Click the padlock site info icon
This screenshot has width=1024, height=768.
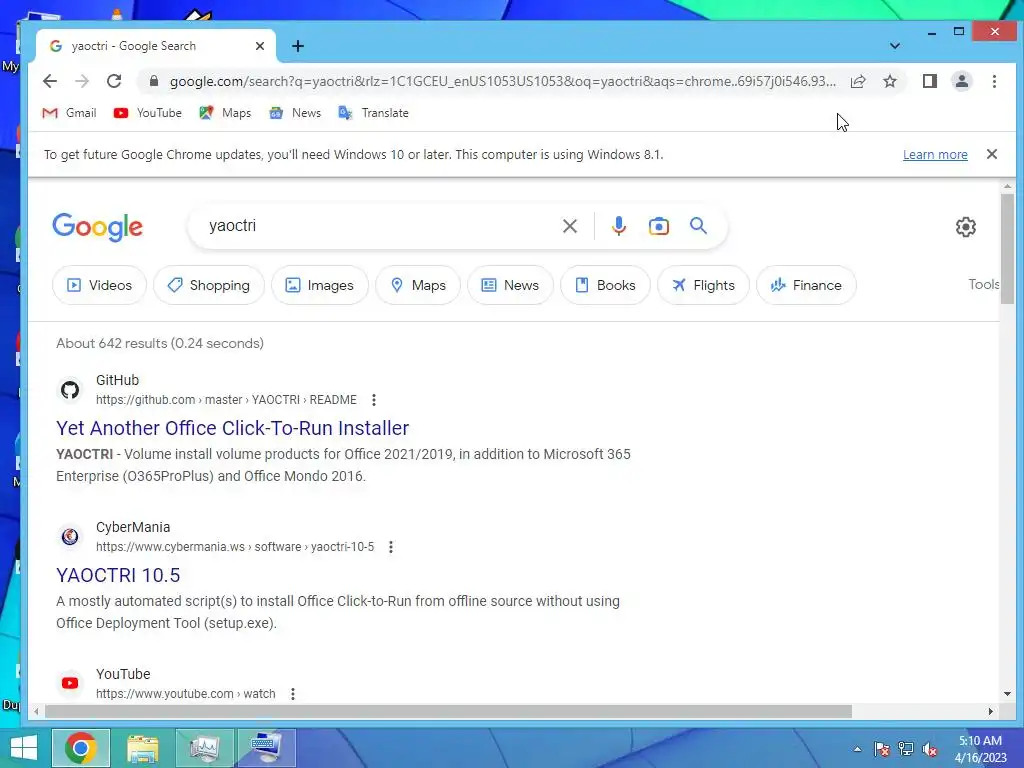click(153, 81)
